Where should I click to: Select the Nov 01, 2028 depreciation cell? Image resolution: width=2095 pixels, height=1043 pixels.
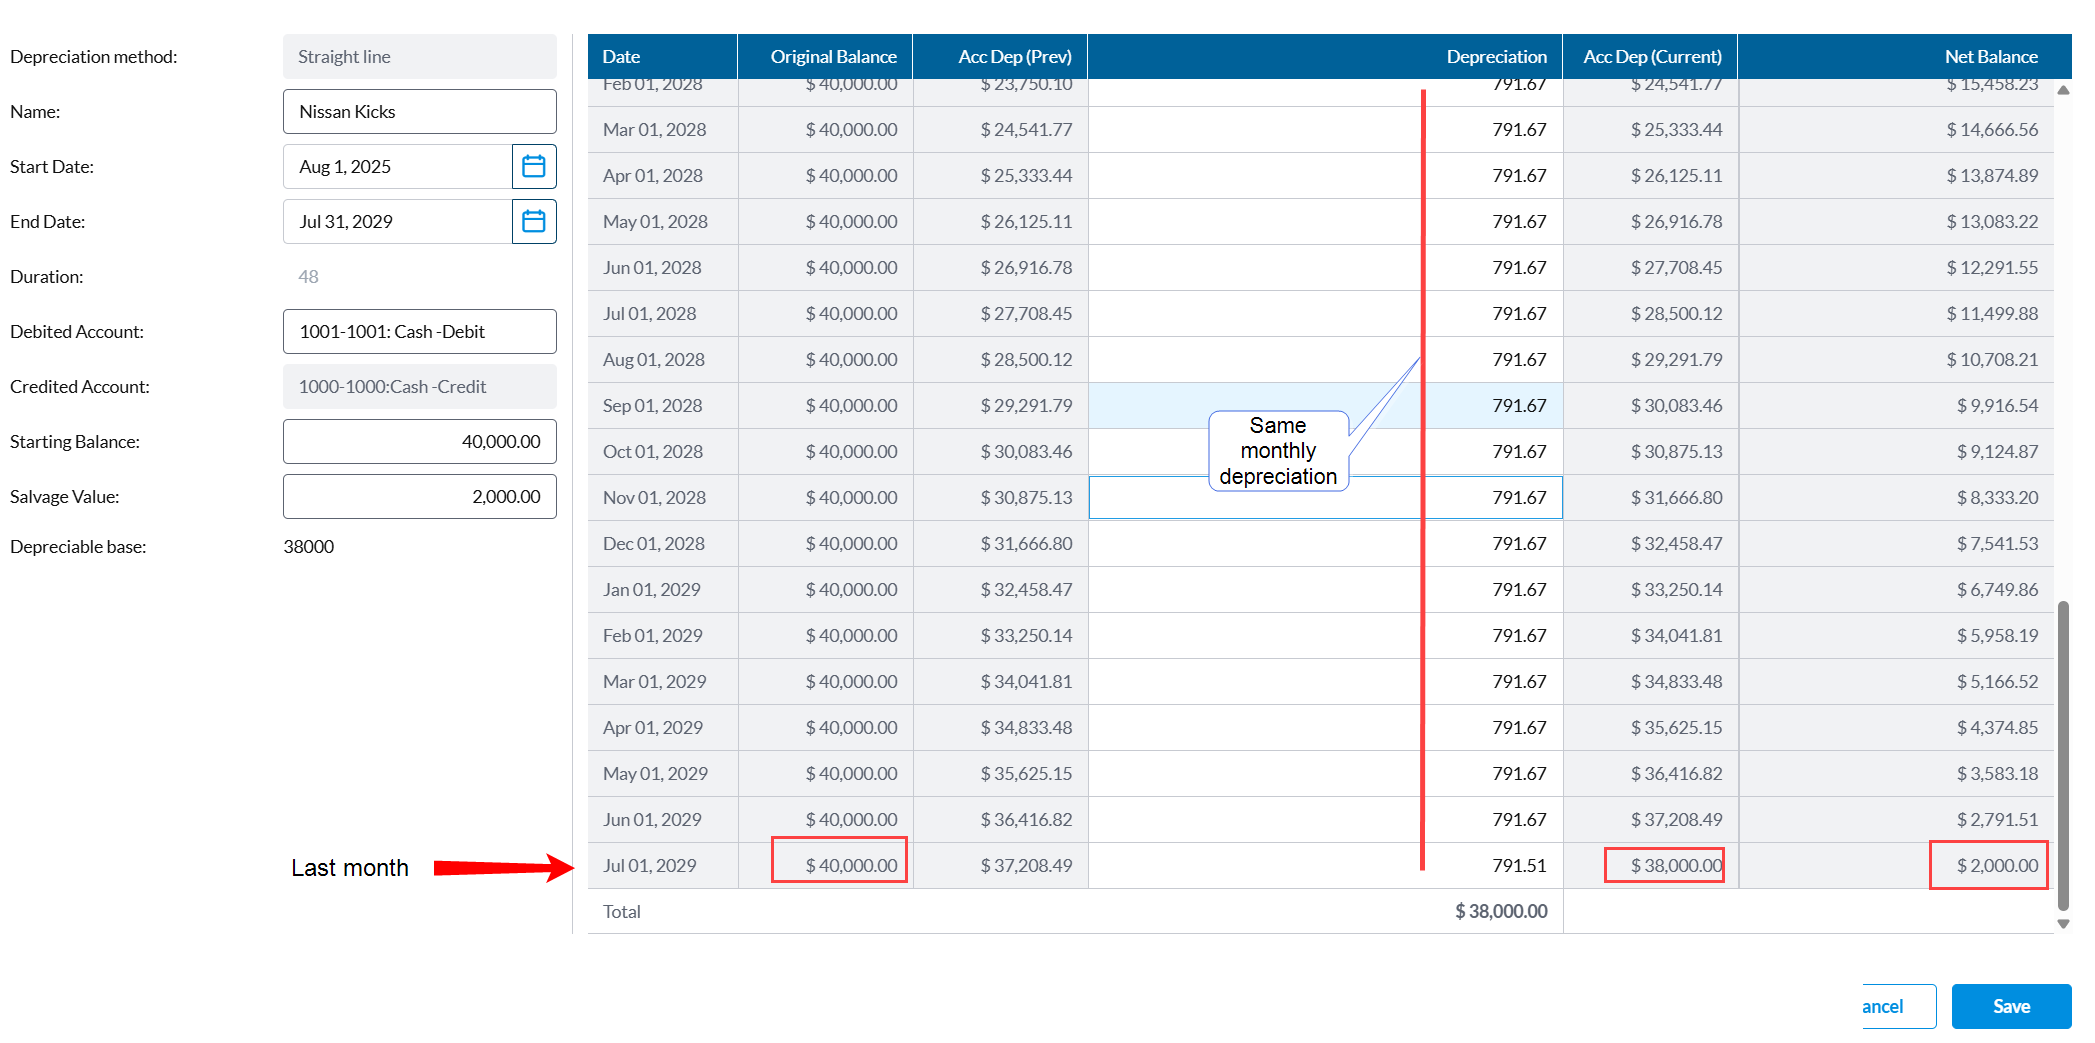click(x=1324, y=497)
